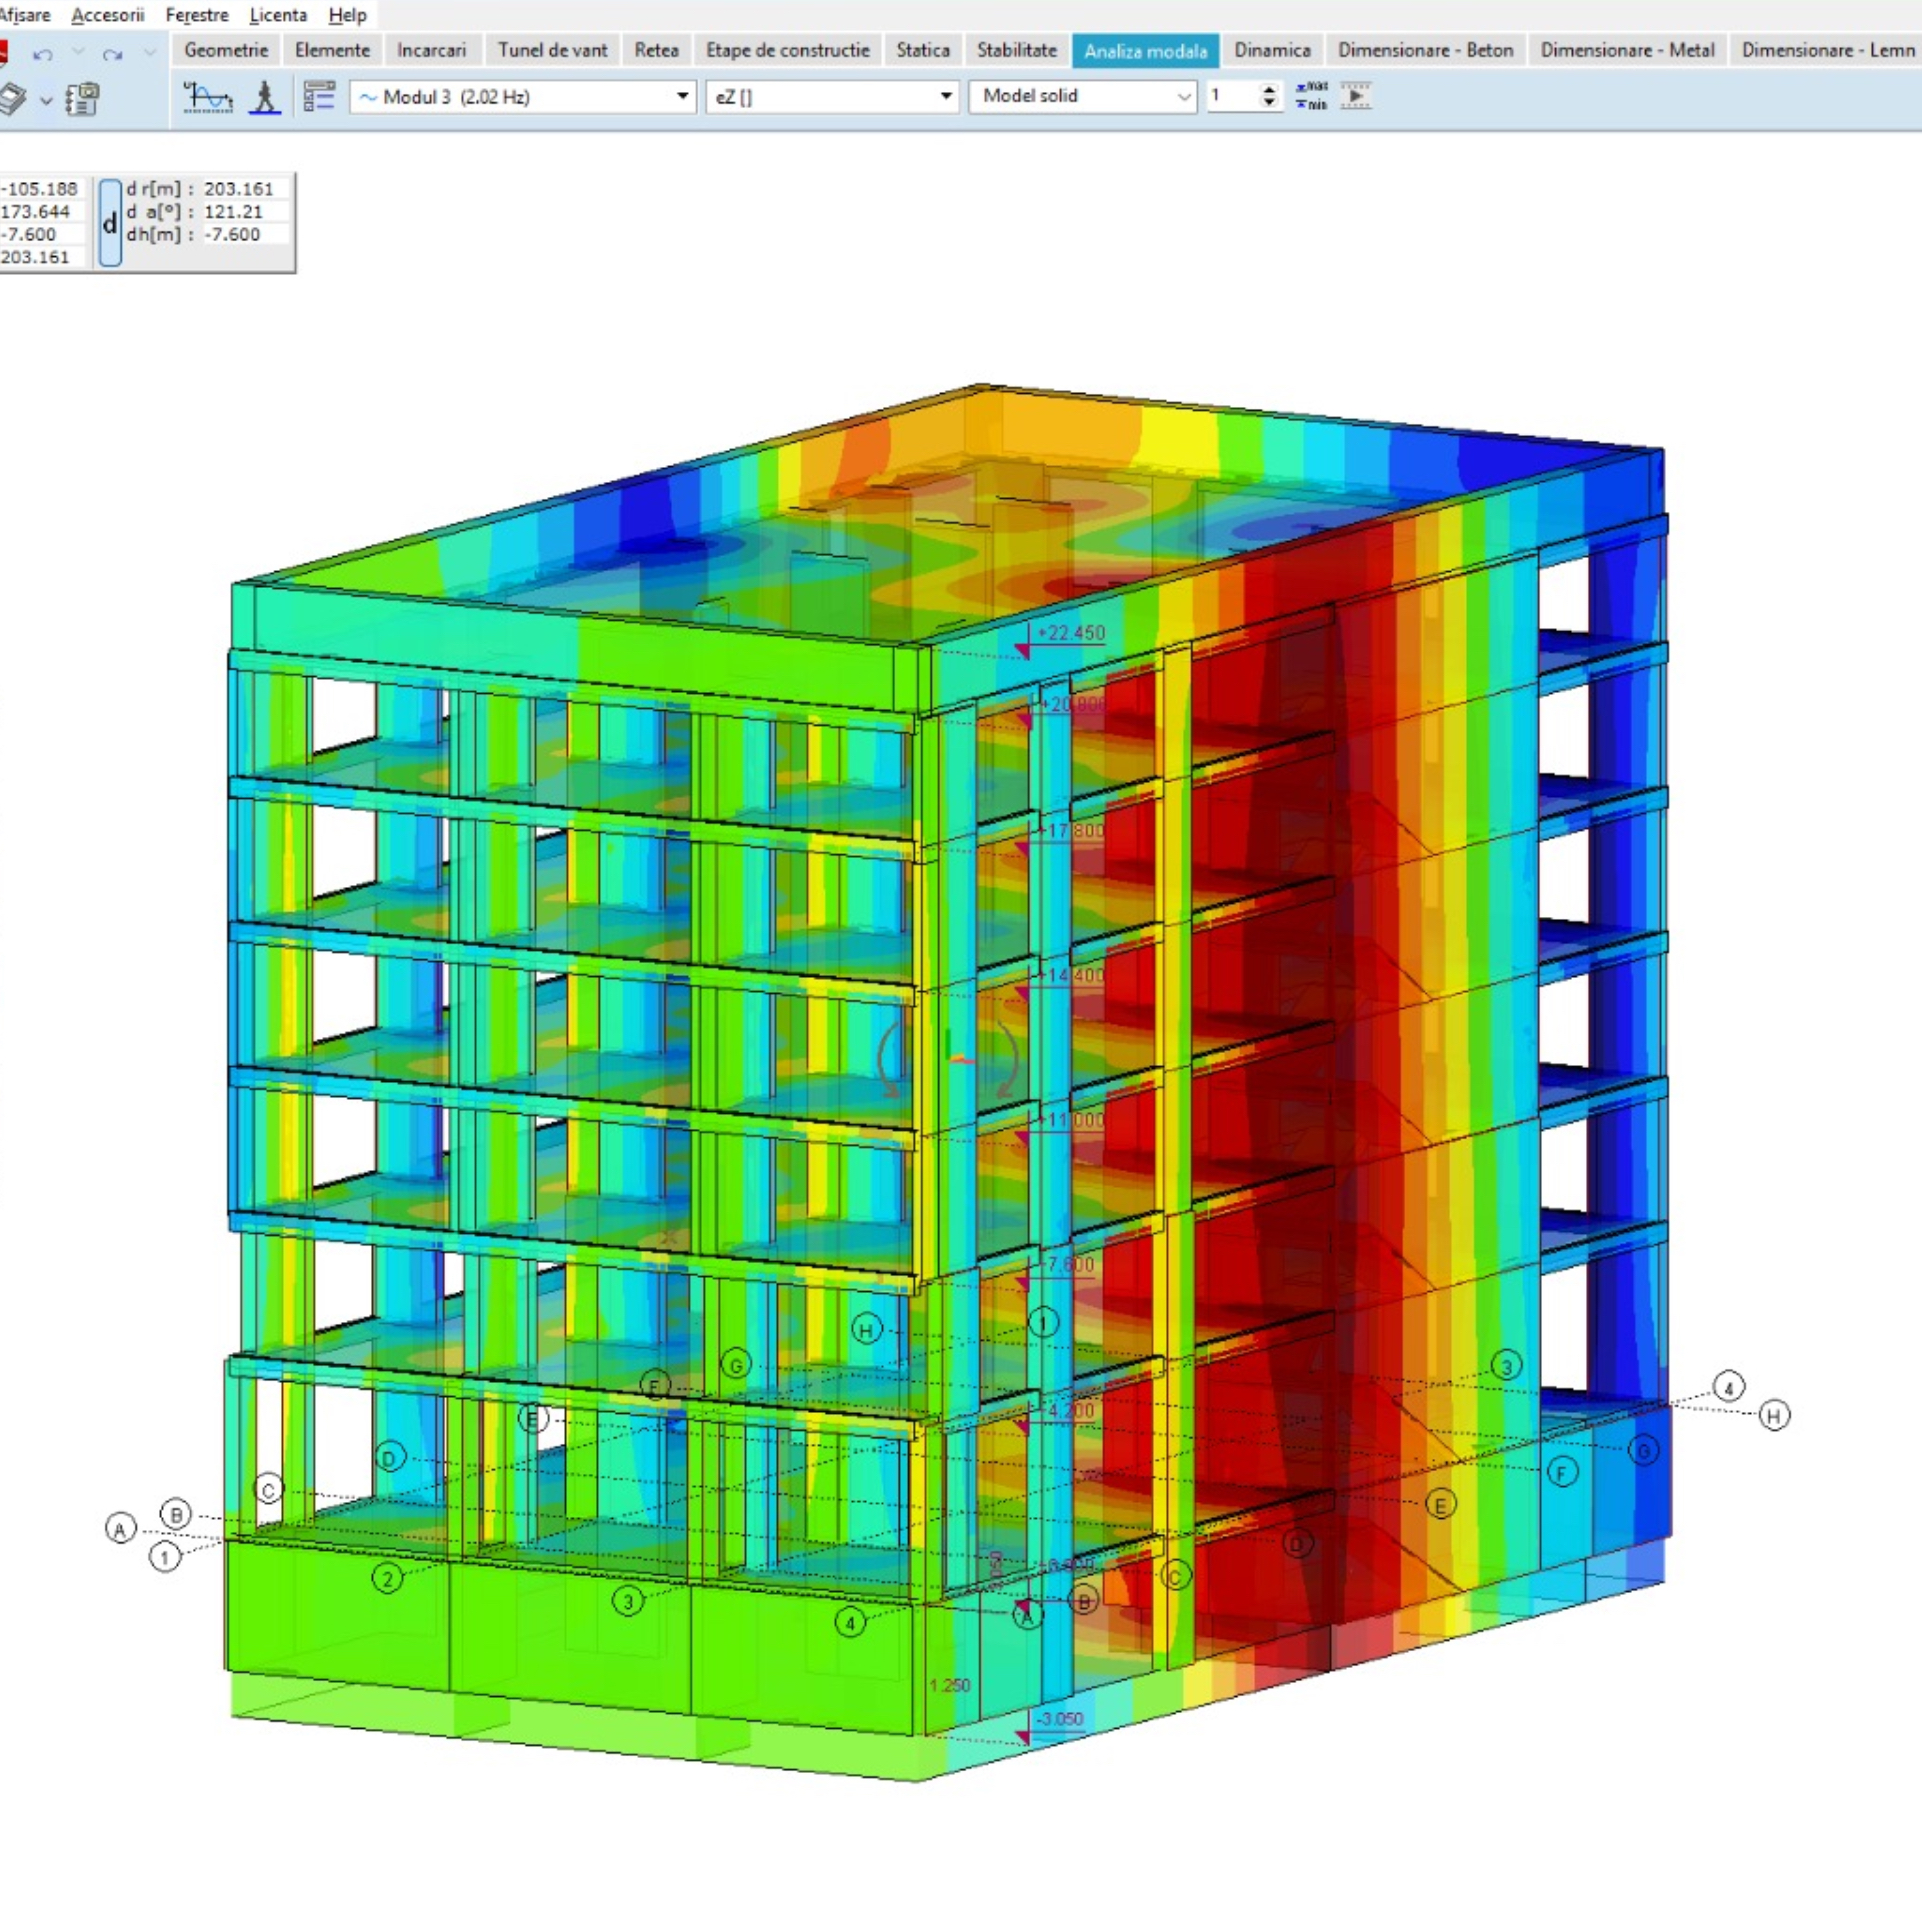Open the Accesorii menu
The image size is (1922, 1922).
click(108, 15)
